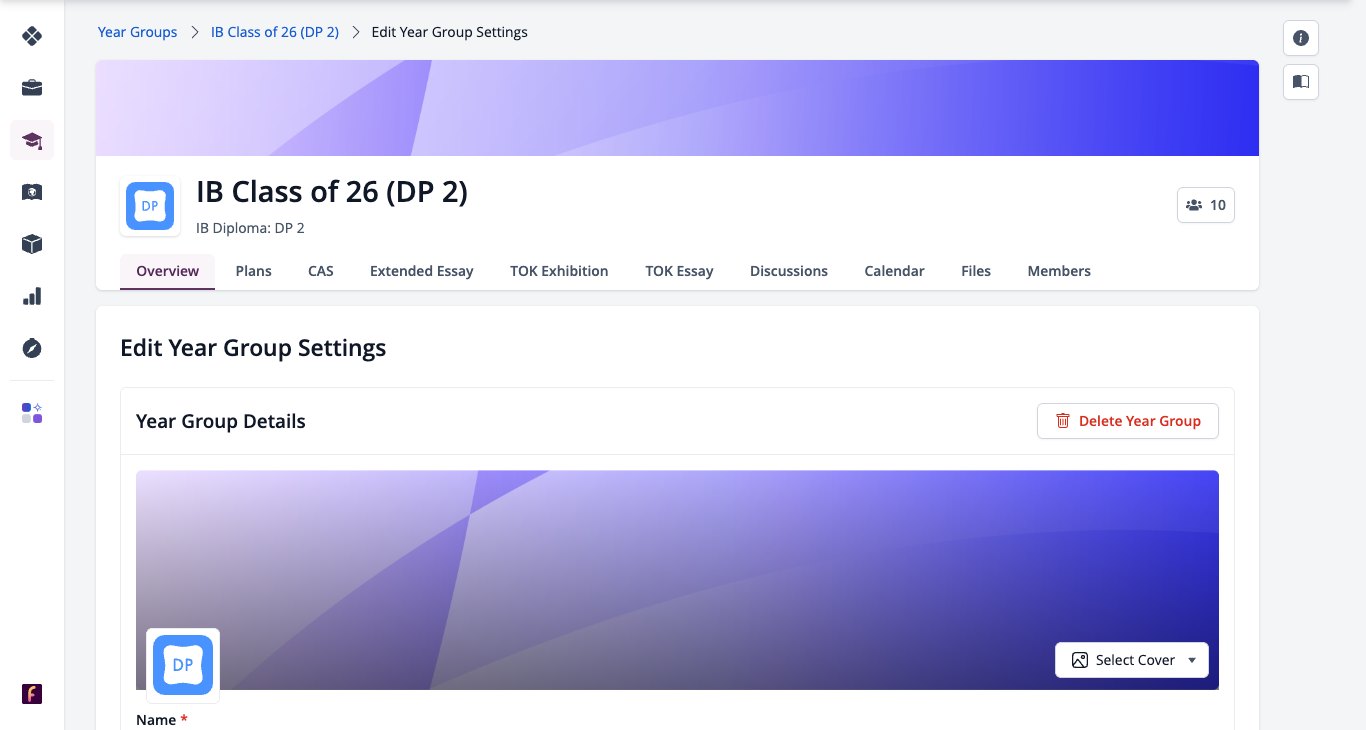
Task: Click the info icon at top right
Action: tap(1301, 38)
